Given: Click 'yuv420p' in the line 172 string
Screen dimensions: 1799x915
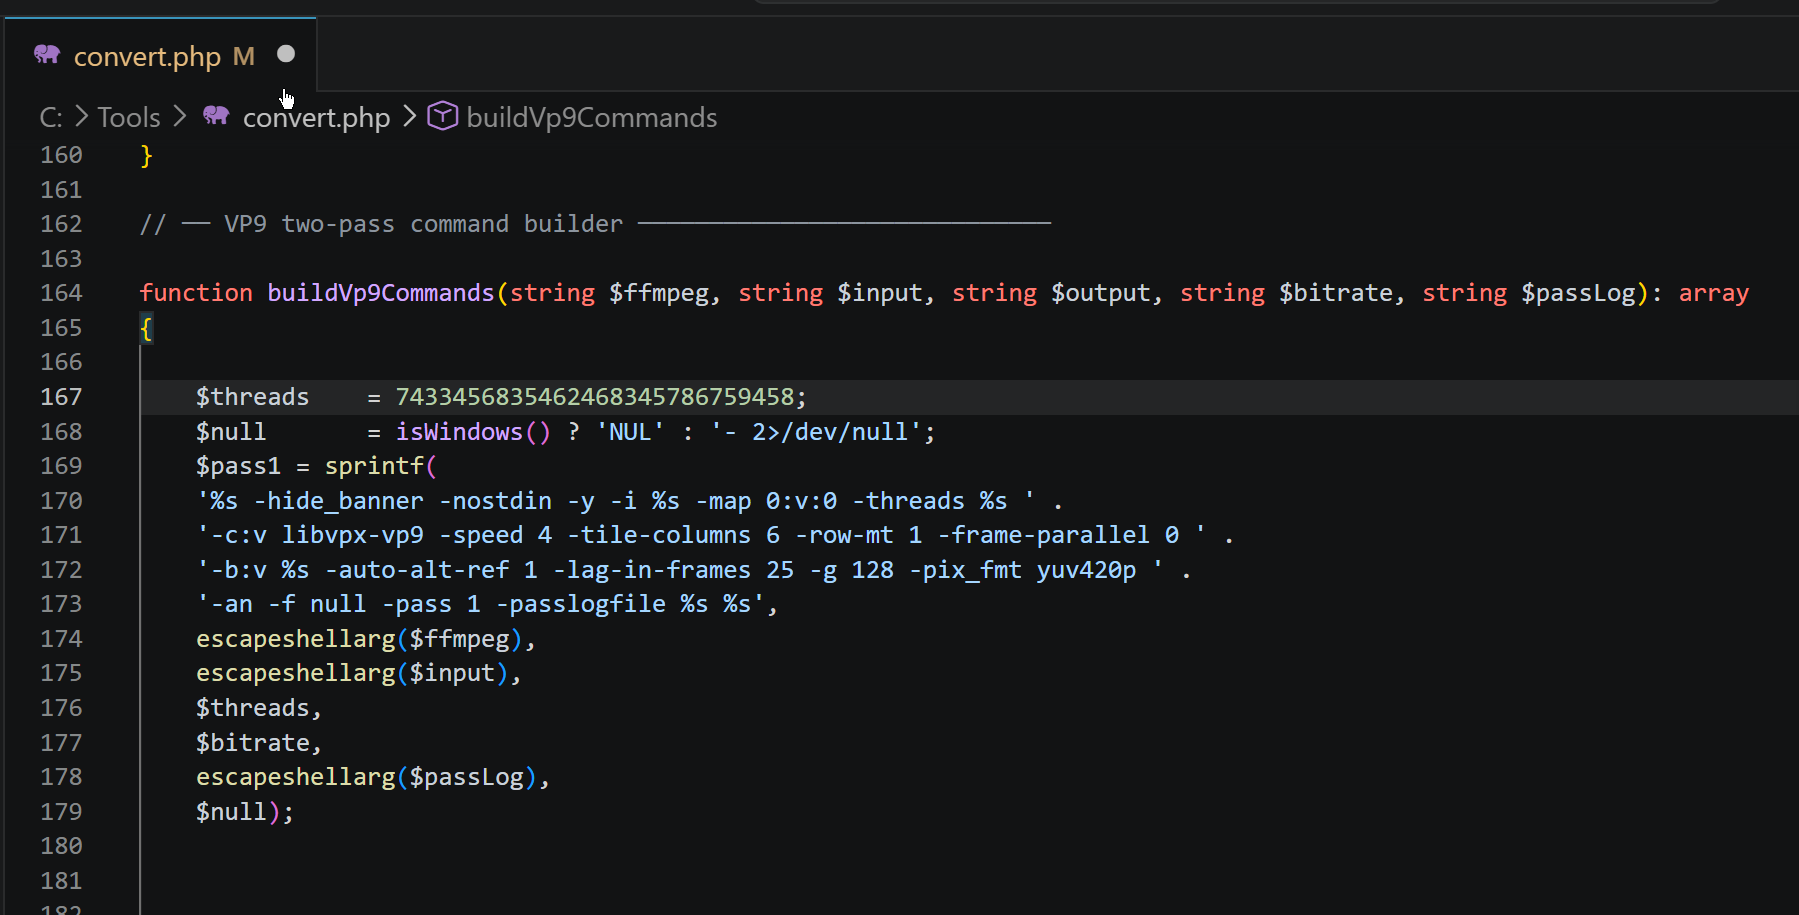Looking at the screenshot, I should click(x=1086, y=570).
